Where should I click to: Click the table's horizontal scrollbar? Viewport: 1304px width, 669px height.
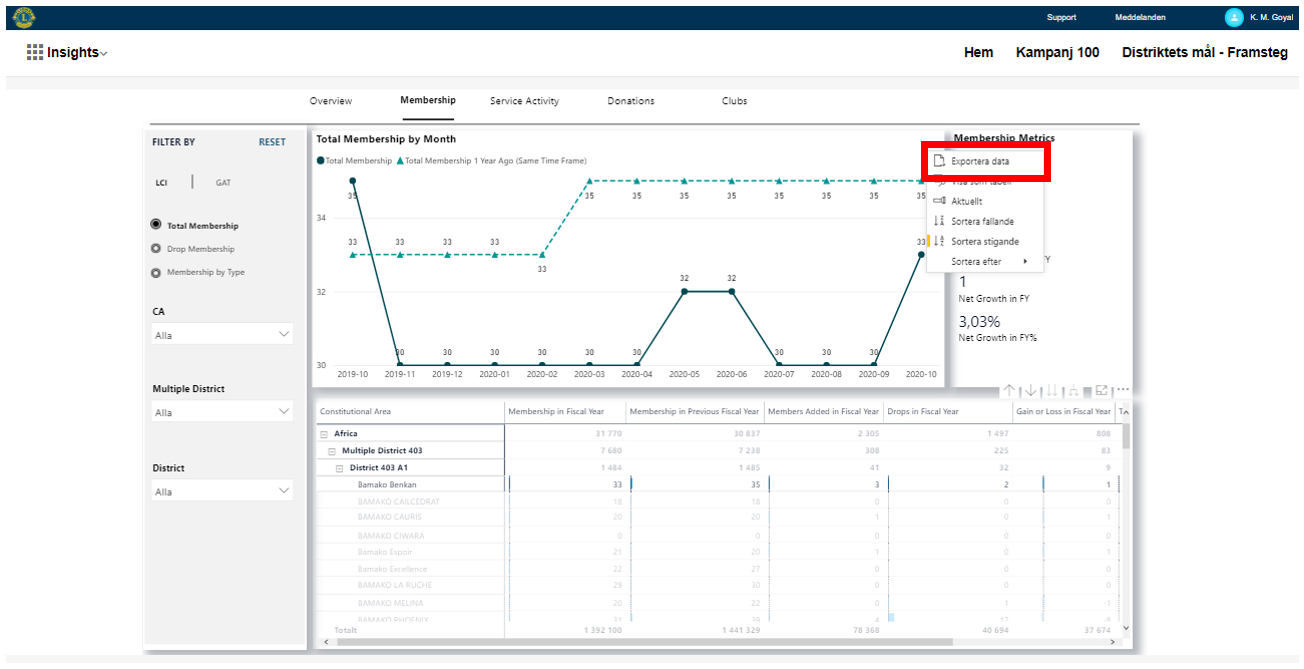pyautogui.click(x=640, y=641)
